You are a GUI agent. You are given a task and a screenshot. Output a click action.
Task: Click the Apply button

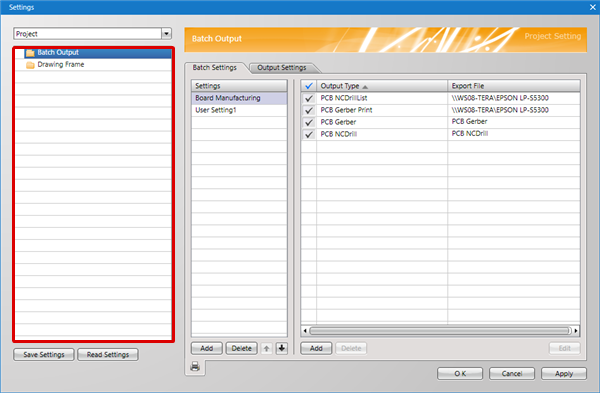[564, 373]
